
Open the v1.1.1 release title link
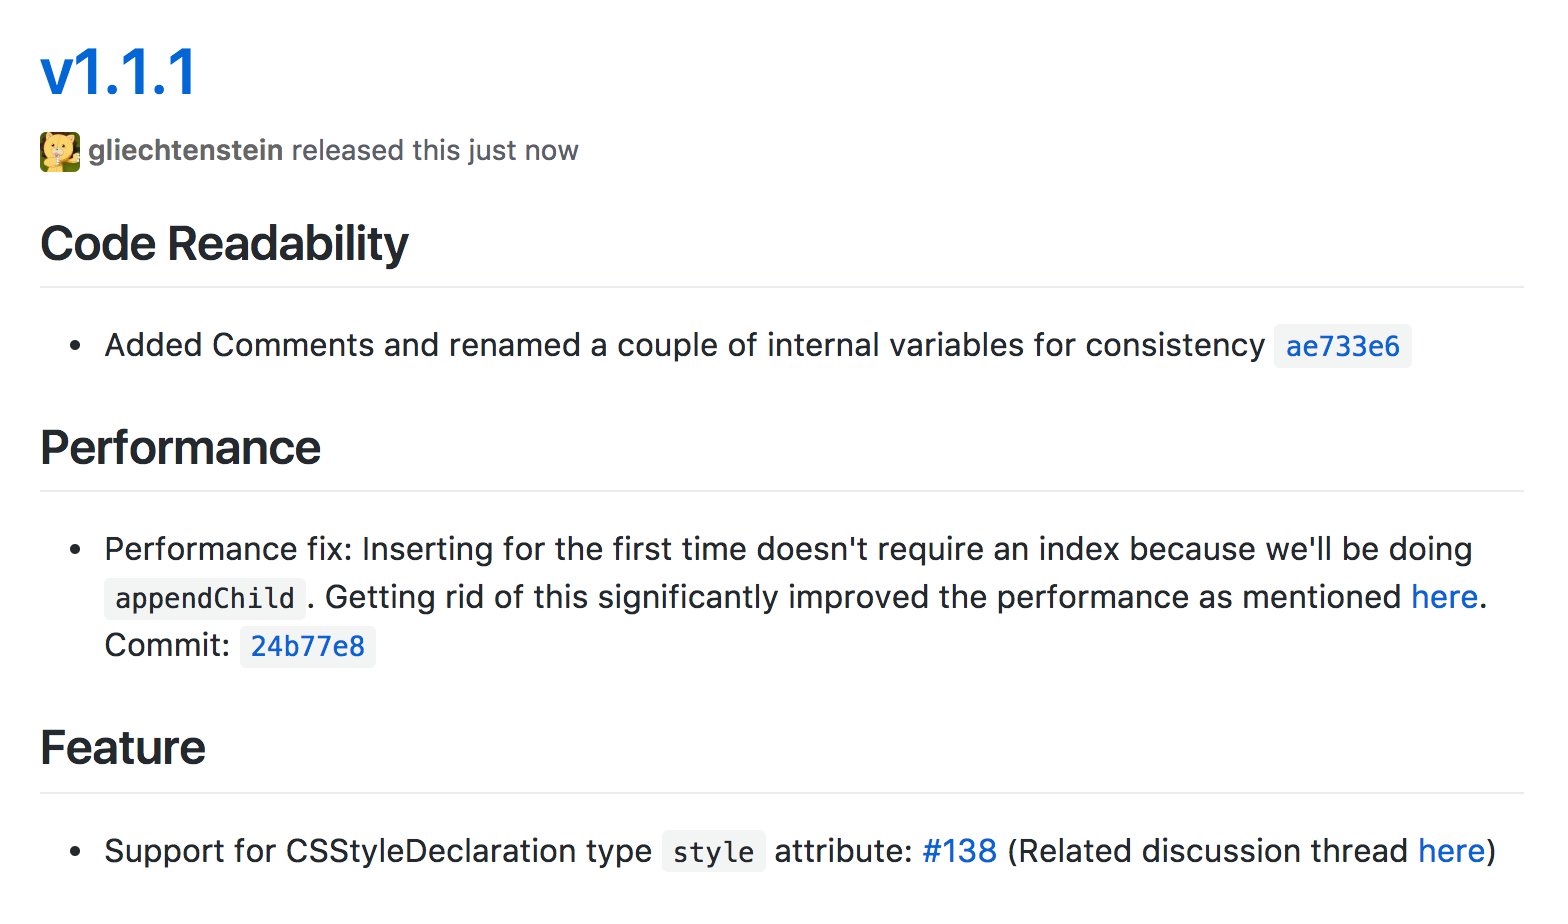click(118, 72)
